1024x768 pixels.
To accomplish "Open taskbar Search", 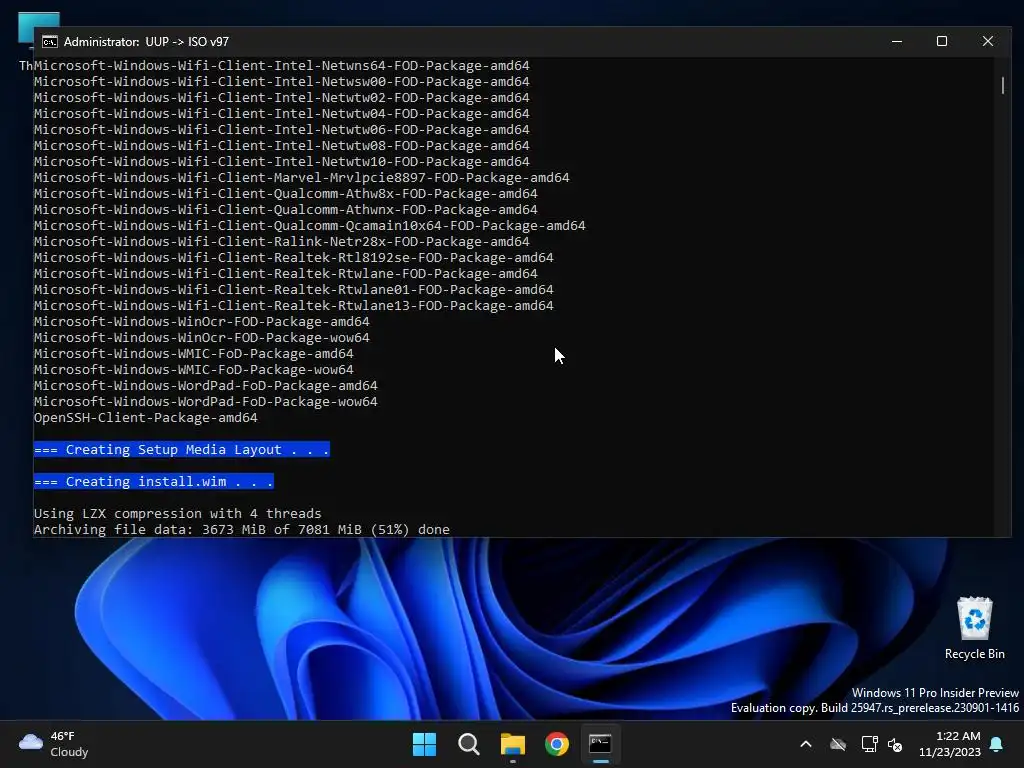I will tap(468, 744).
